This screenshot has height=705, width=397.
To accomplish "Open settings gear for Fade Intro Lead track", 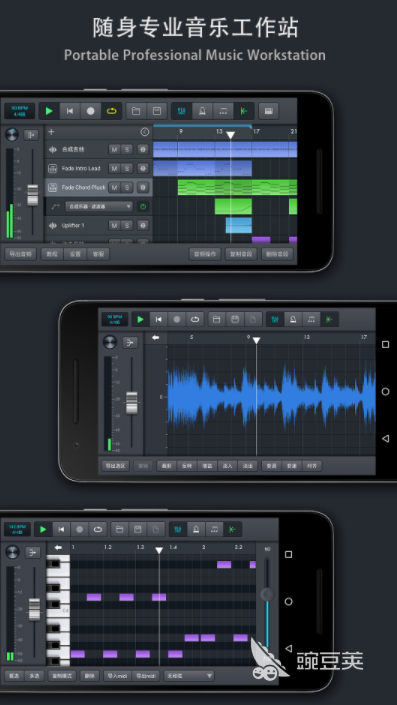I will coord(143,168).
